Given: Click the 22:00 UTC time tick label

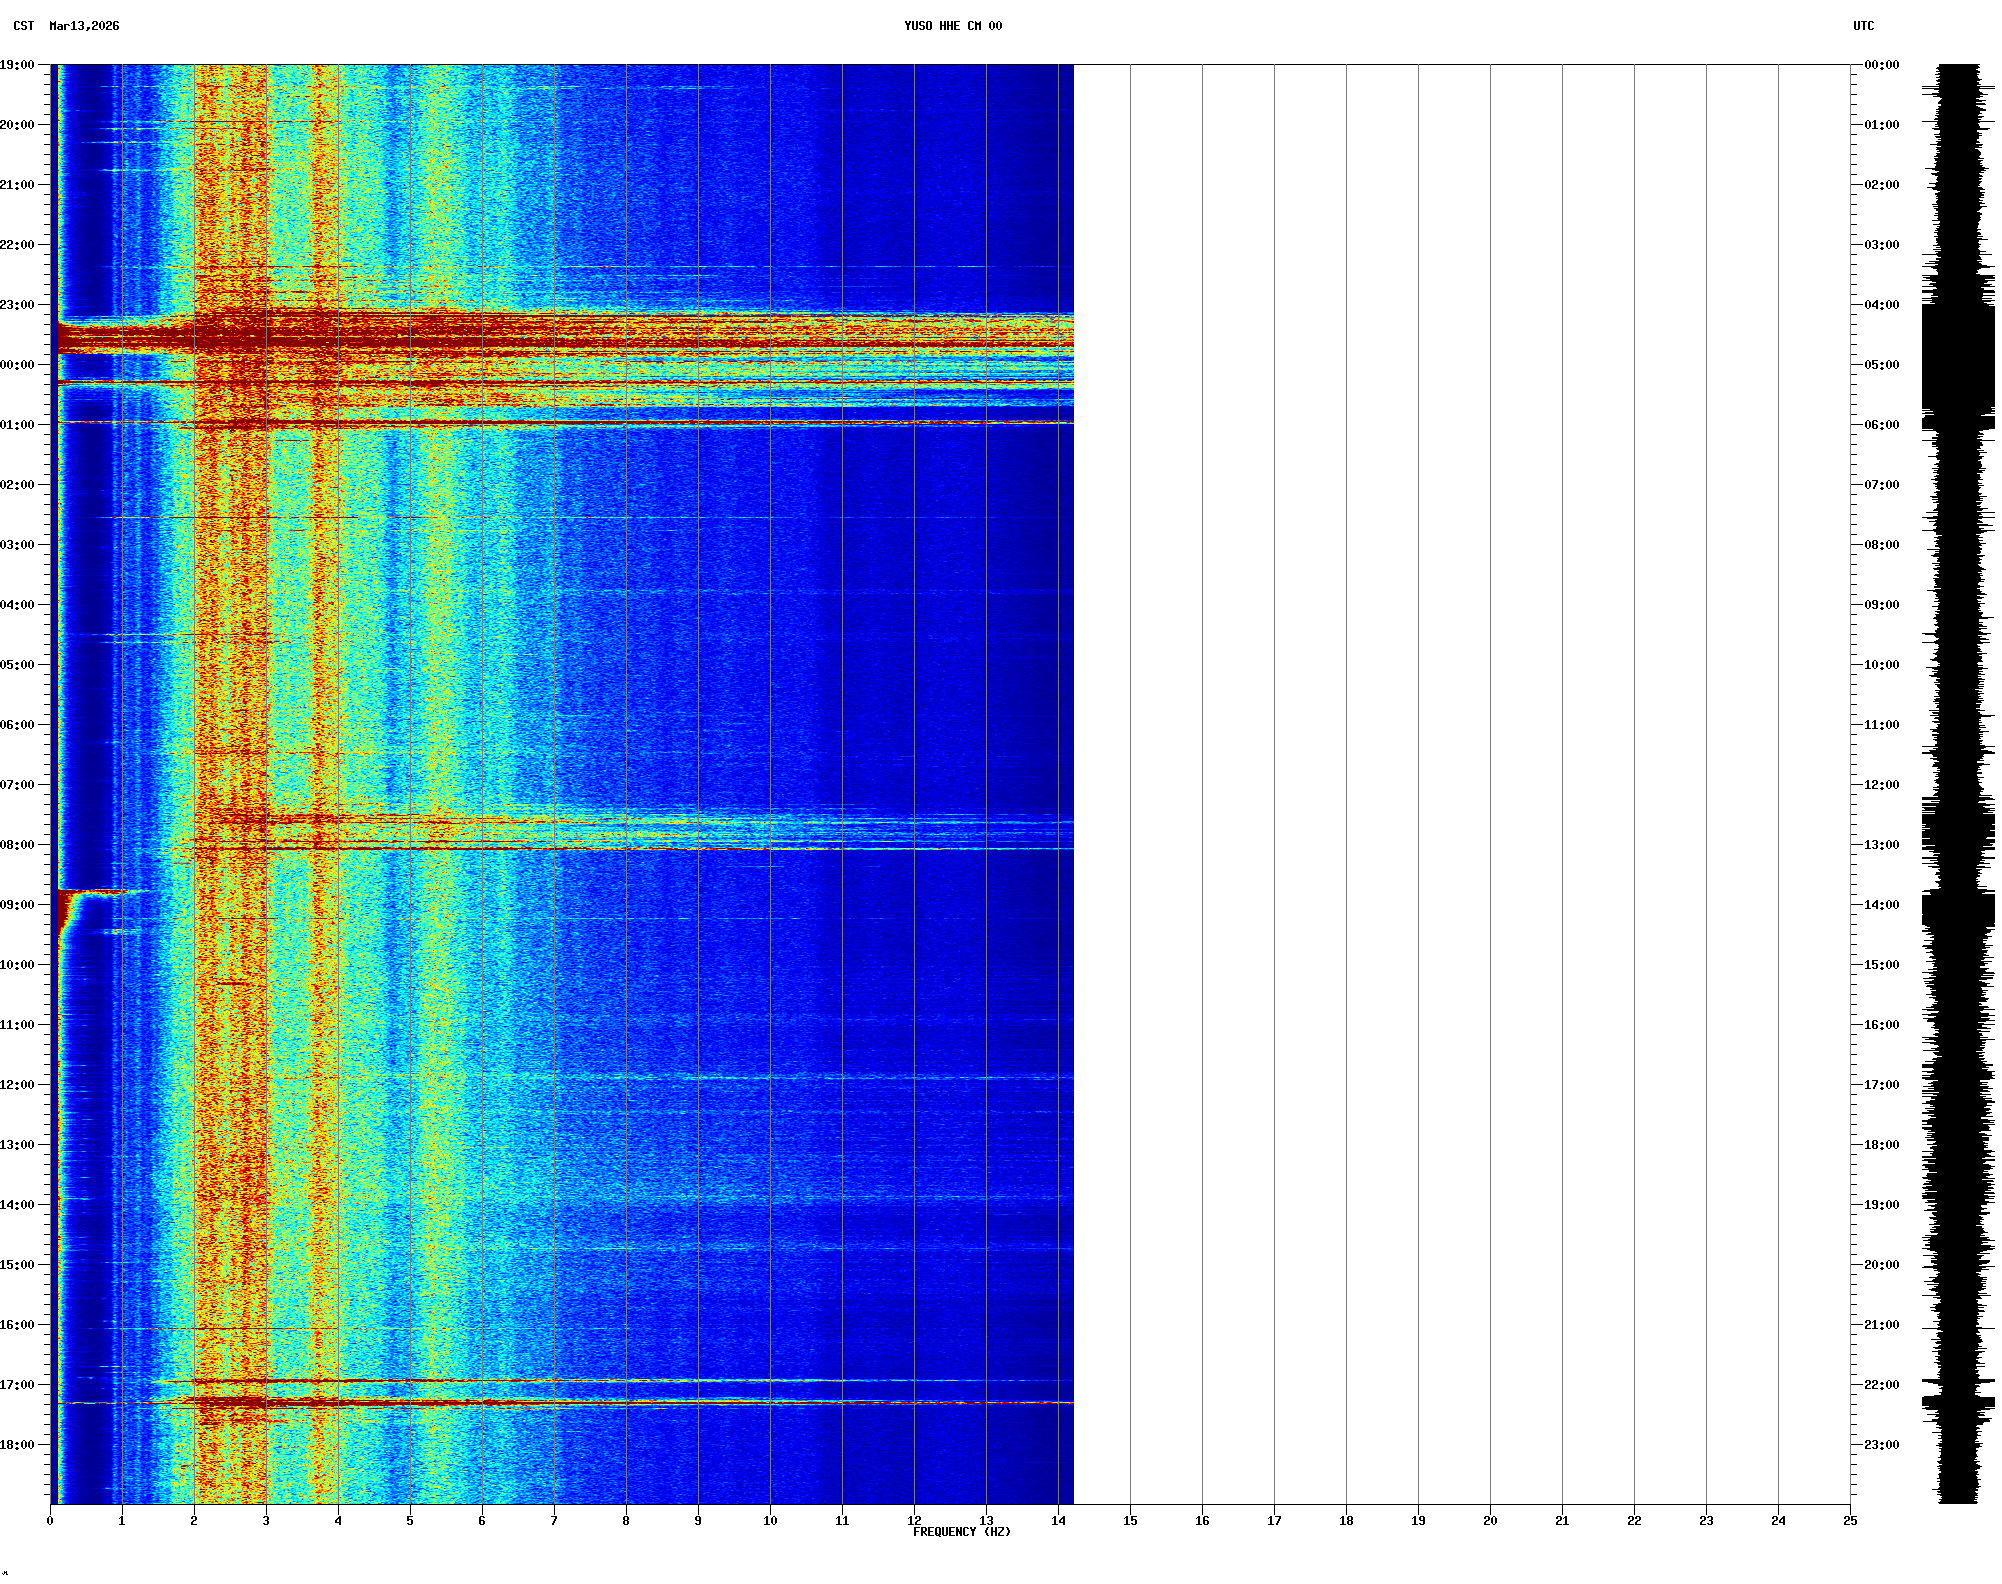Looking at the screenshot, I should tap(1881, 1385).
